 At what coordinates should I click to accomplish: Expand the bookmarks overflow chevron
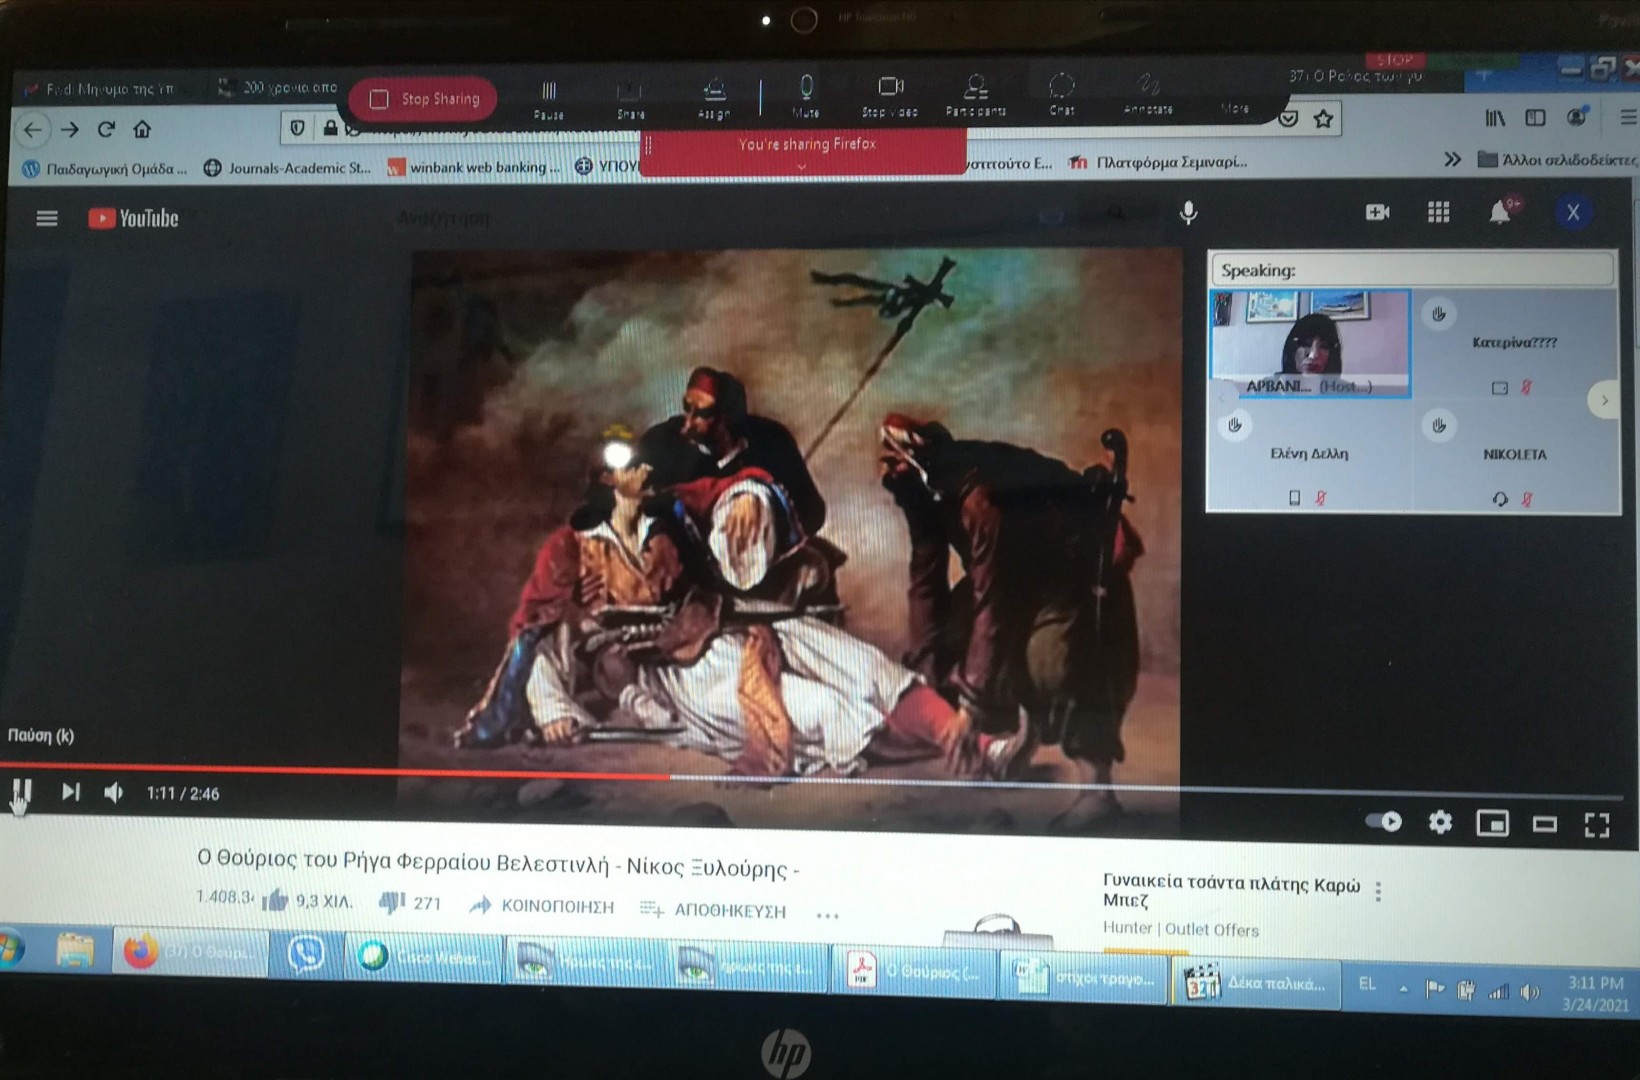tap(1452, 160)
